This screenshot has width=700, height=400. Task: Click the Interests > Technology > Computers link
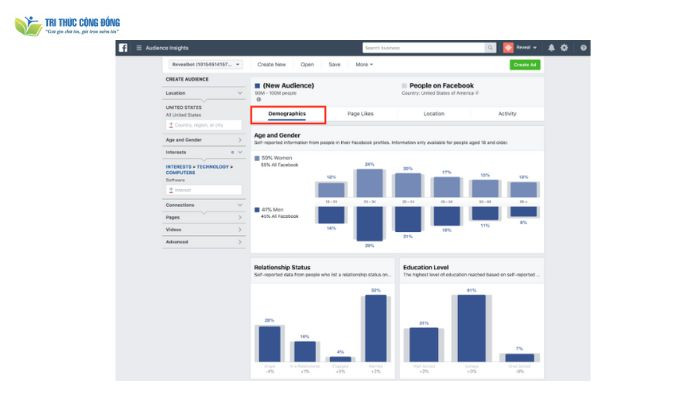pos(199,169)
